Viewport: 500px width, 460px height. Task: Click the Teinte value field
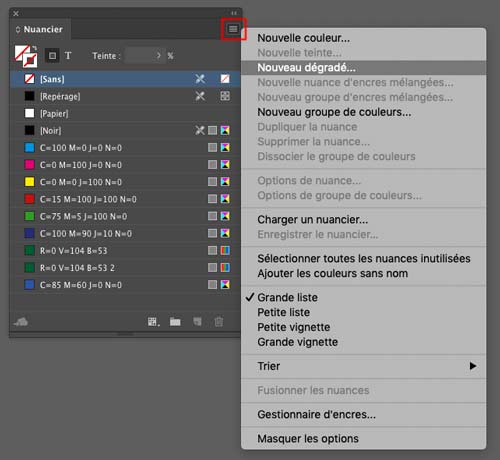[x=139, y=56]
